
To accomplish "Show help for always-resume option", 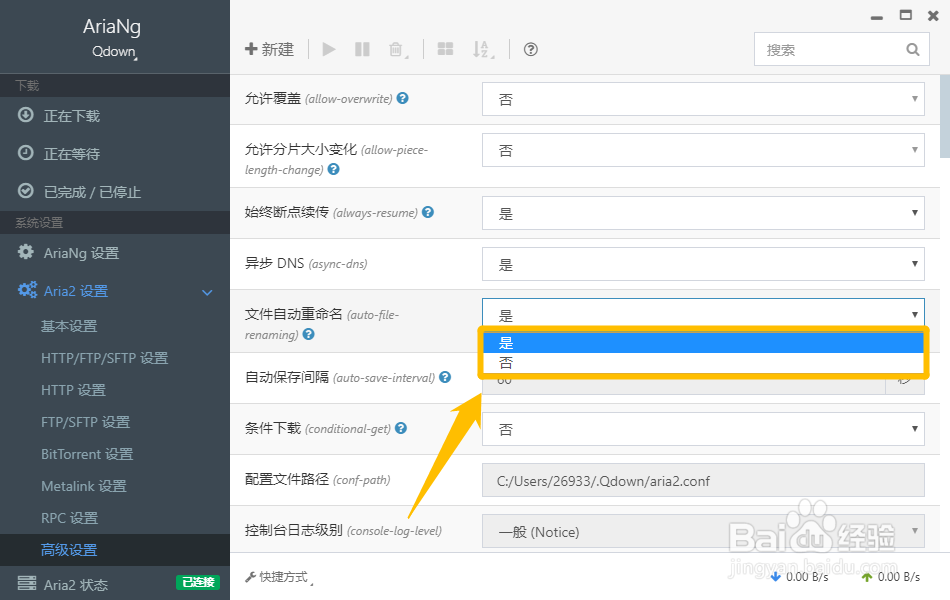I will point(428,212).
